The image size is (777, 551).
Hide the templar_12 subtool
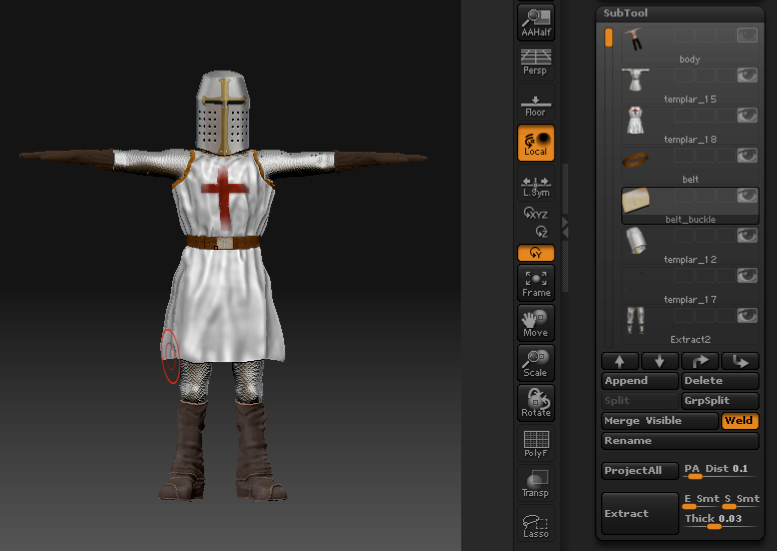coord(747,235)
